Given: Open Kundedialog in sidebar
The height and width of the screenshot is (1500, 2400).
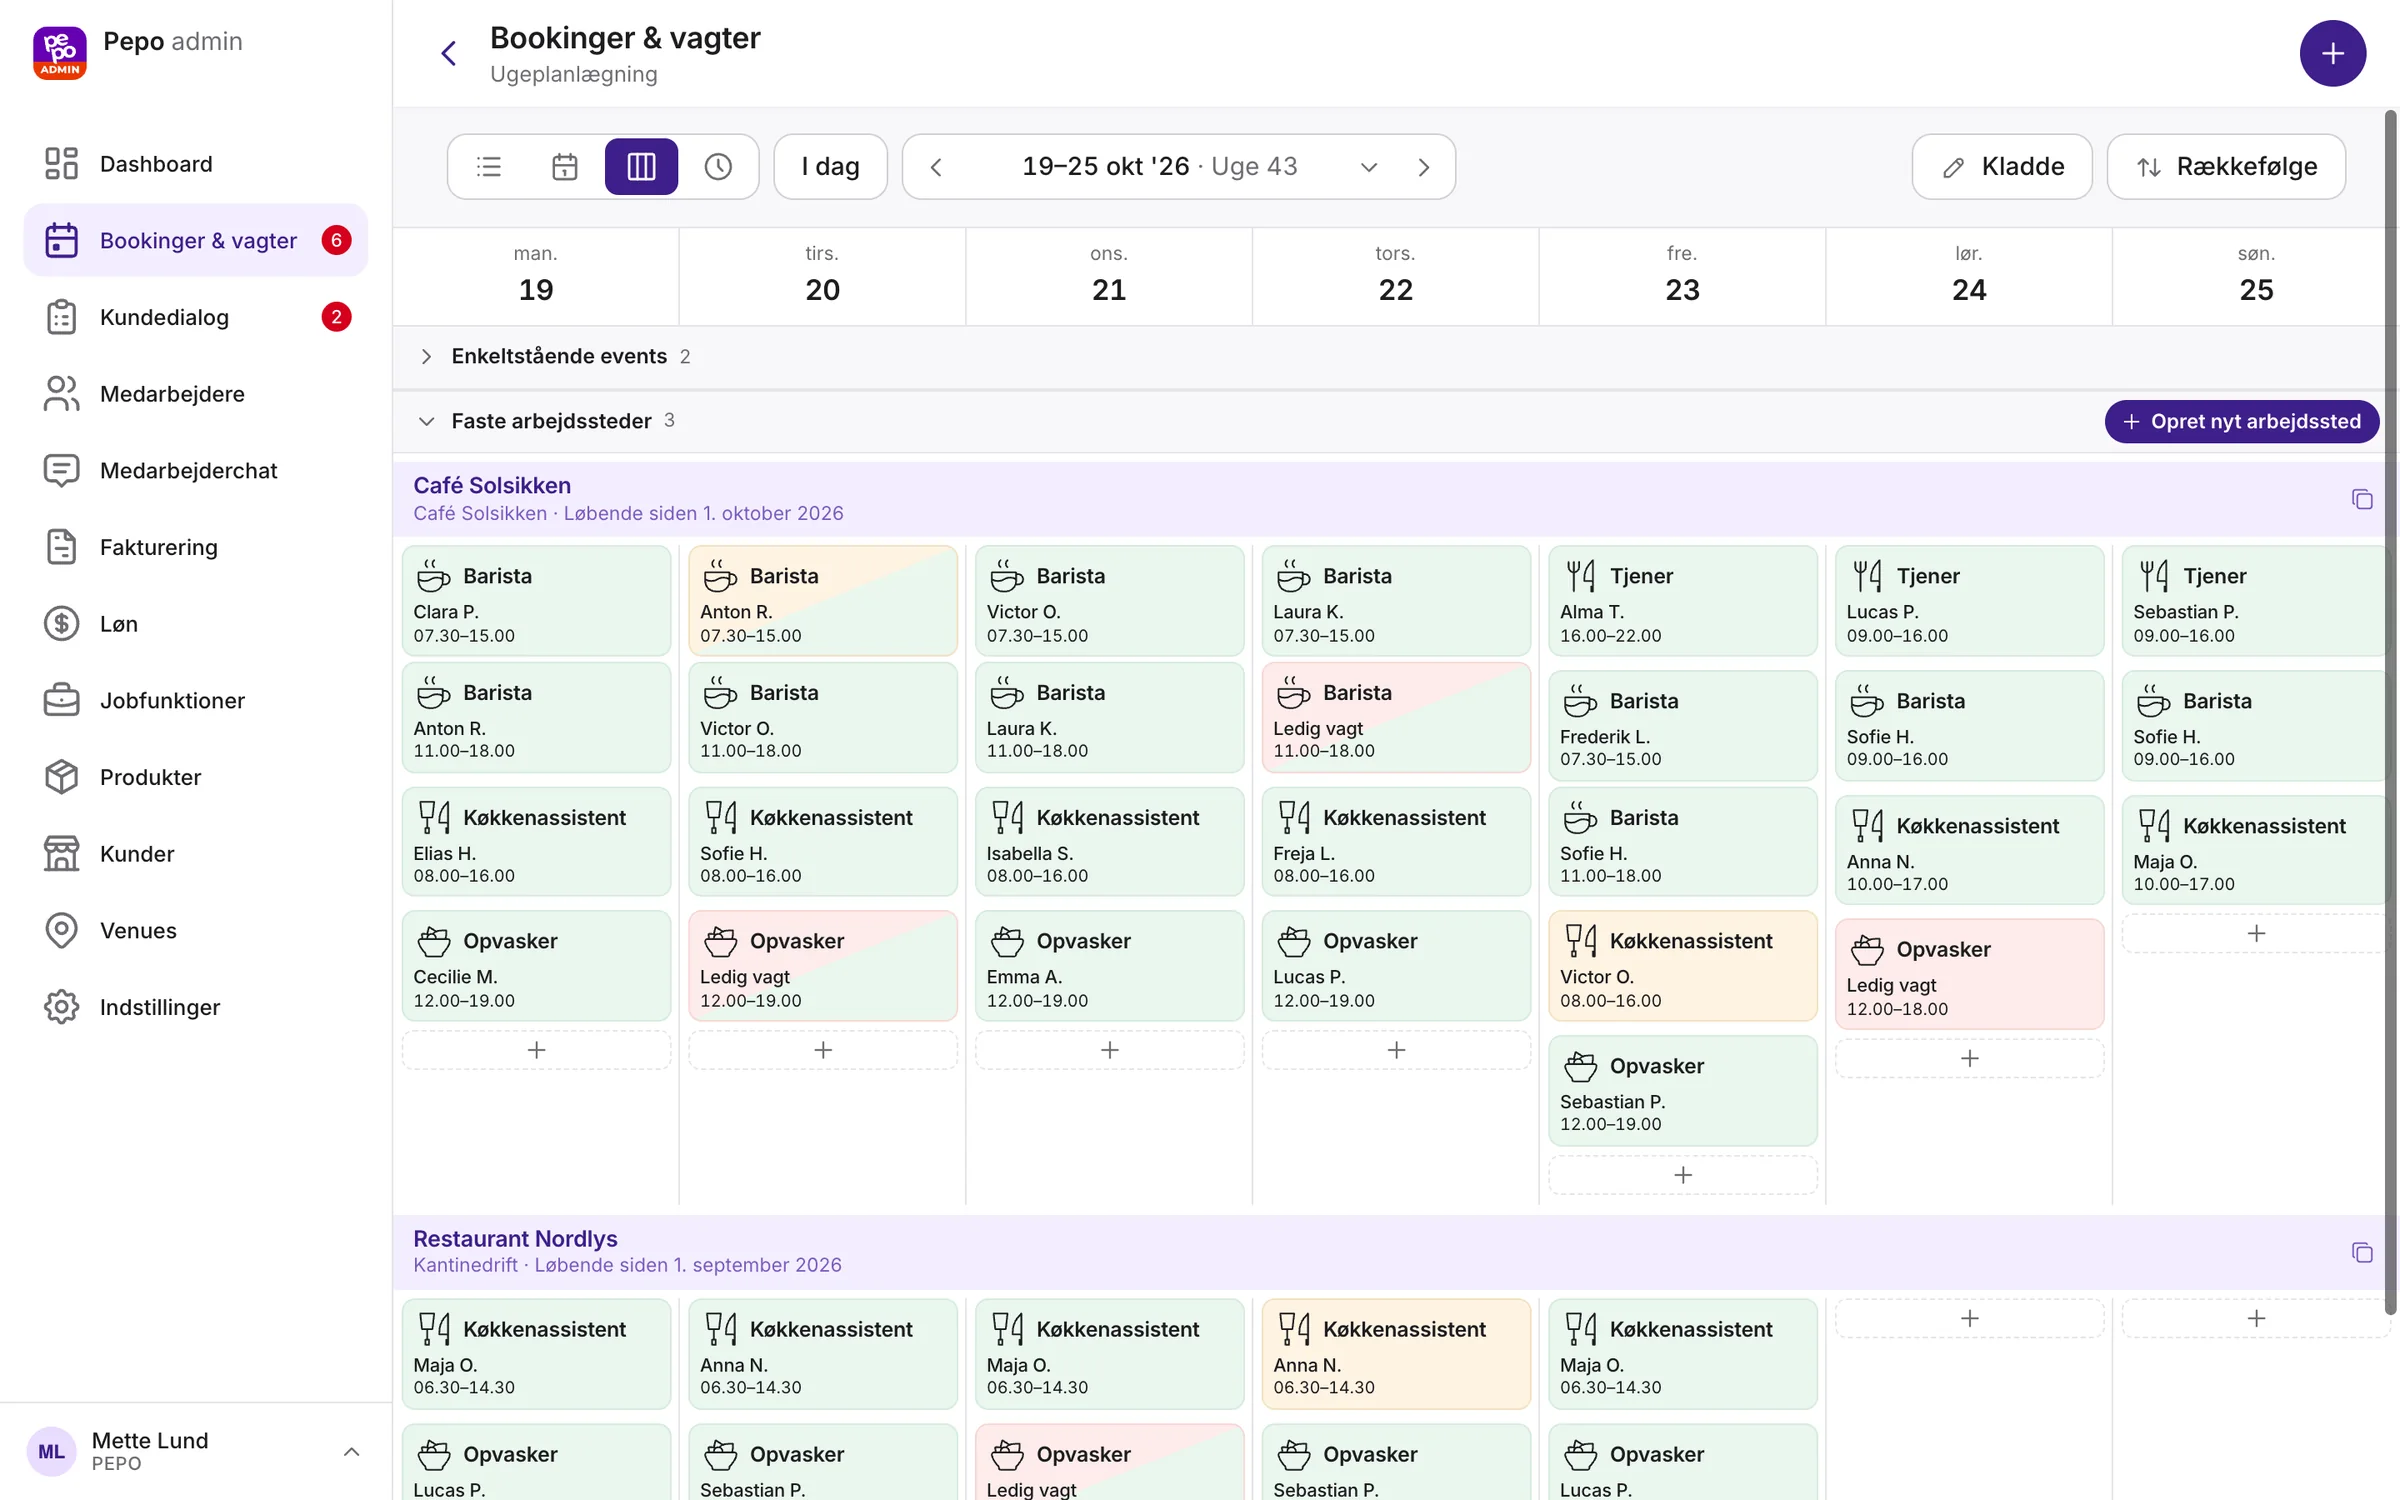Looking at the screenshot, I should [196, 317].
